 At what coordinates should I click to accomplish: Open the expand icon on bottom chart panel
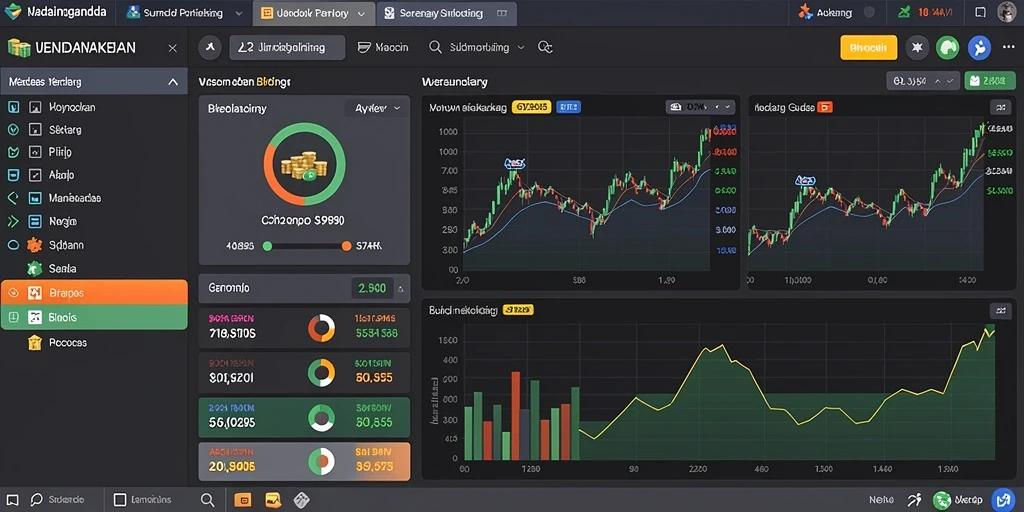999,310
